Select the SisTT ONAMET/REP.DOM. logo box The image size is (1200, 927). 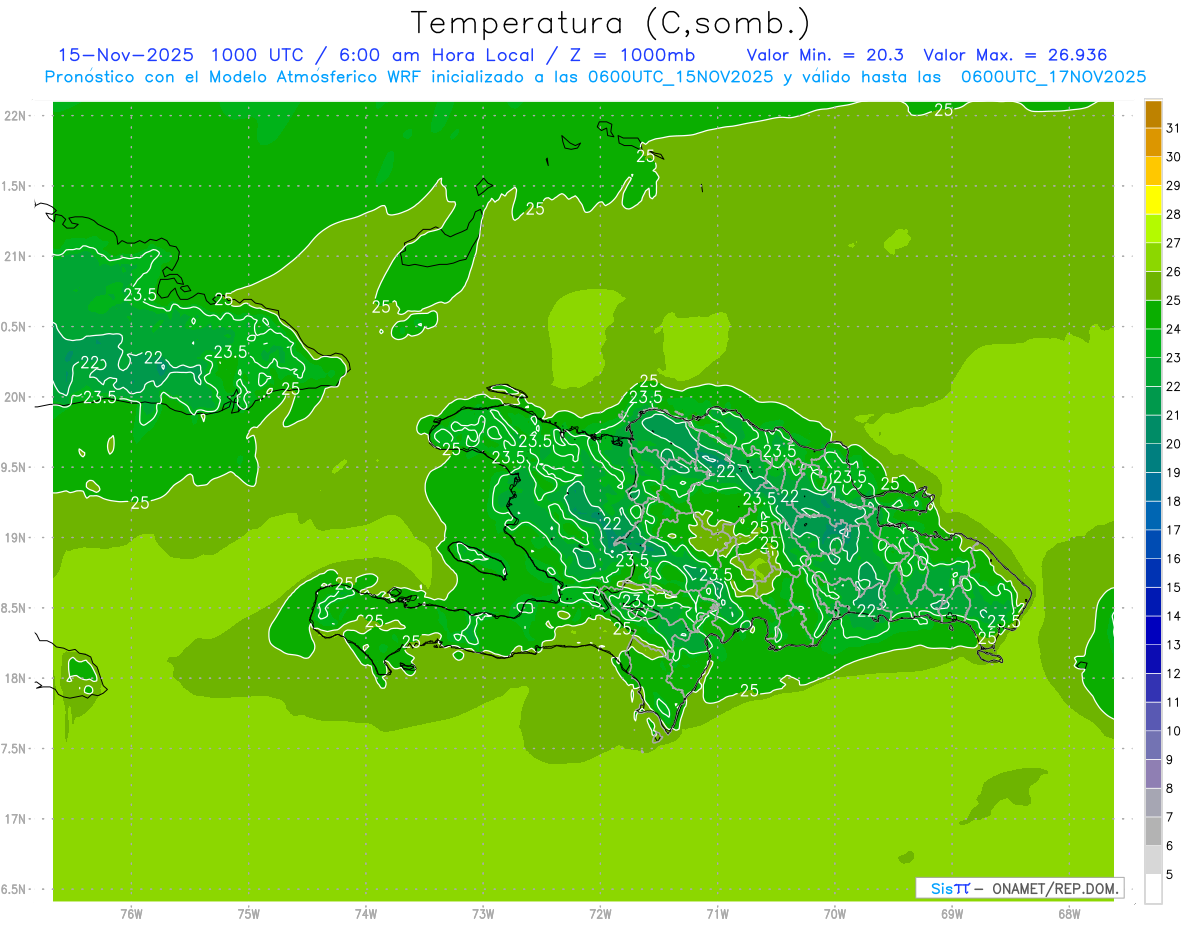[1018, 888]
